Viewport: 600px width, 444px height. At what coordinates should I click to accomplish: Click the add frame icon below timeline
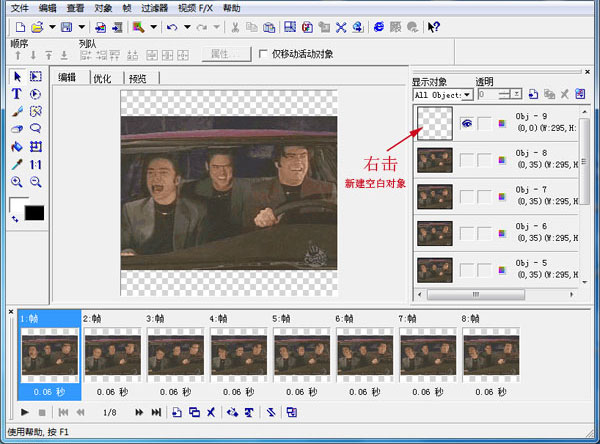[x=176, y=412]
